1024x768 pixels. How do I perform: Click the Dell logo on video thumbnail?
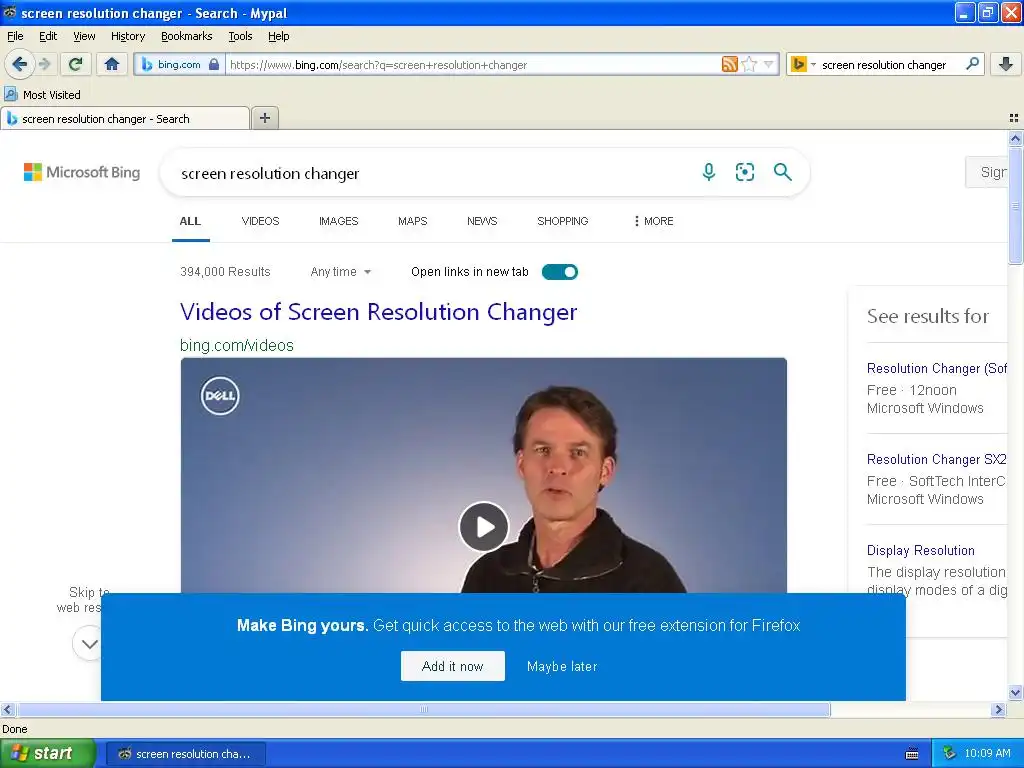pyautogui.click(x=220, y=395)
